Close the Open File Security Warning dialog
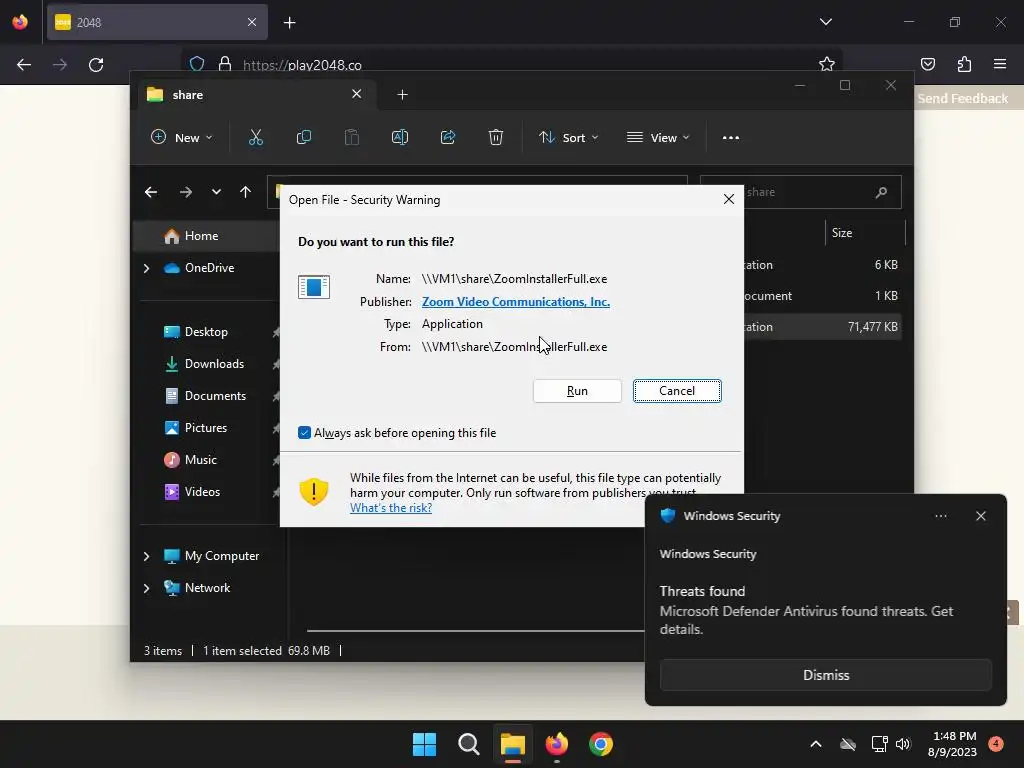Screen dimensions: 1024x768 [x=729, y=199]
